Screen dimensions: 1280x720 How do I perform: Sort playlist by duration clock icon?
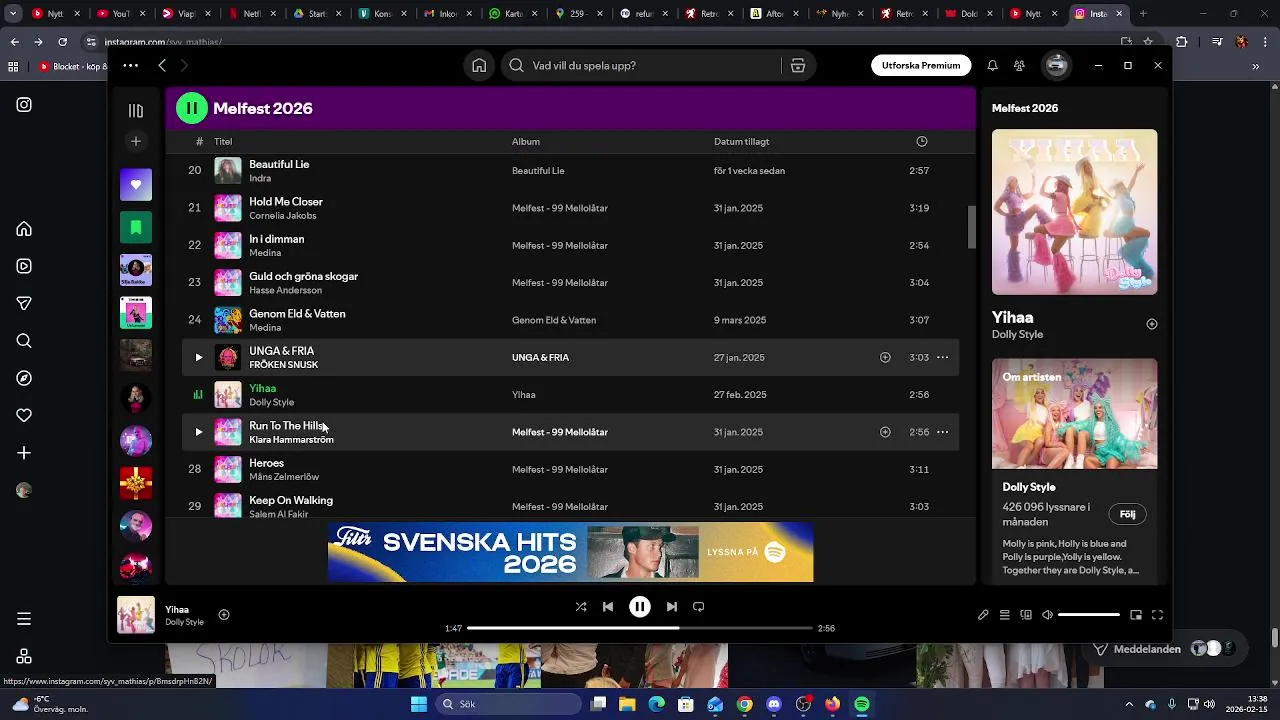[x=922, y=141]
